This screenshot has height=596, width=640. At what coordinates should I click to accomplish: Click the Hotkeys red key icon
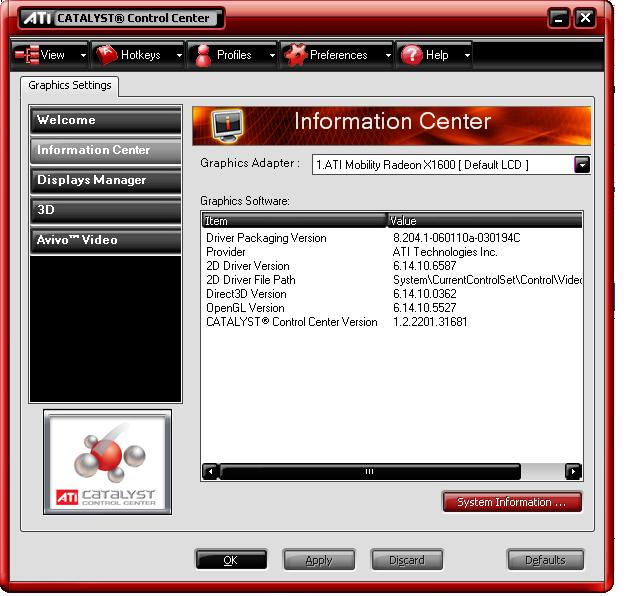(x=106, y=55)
